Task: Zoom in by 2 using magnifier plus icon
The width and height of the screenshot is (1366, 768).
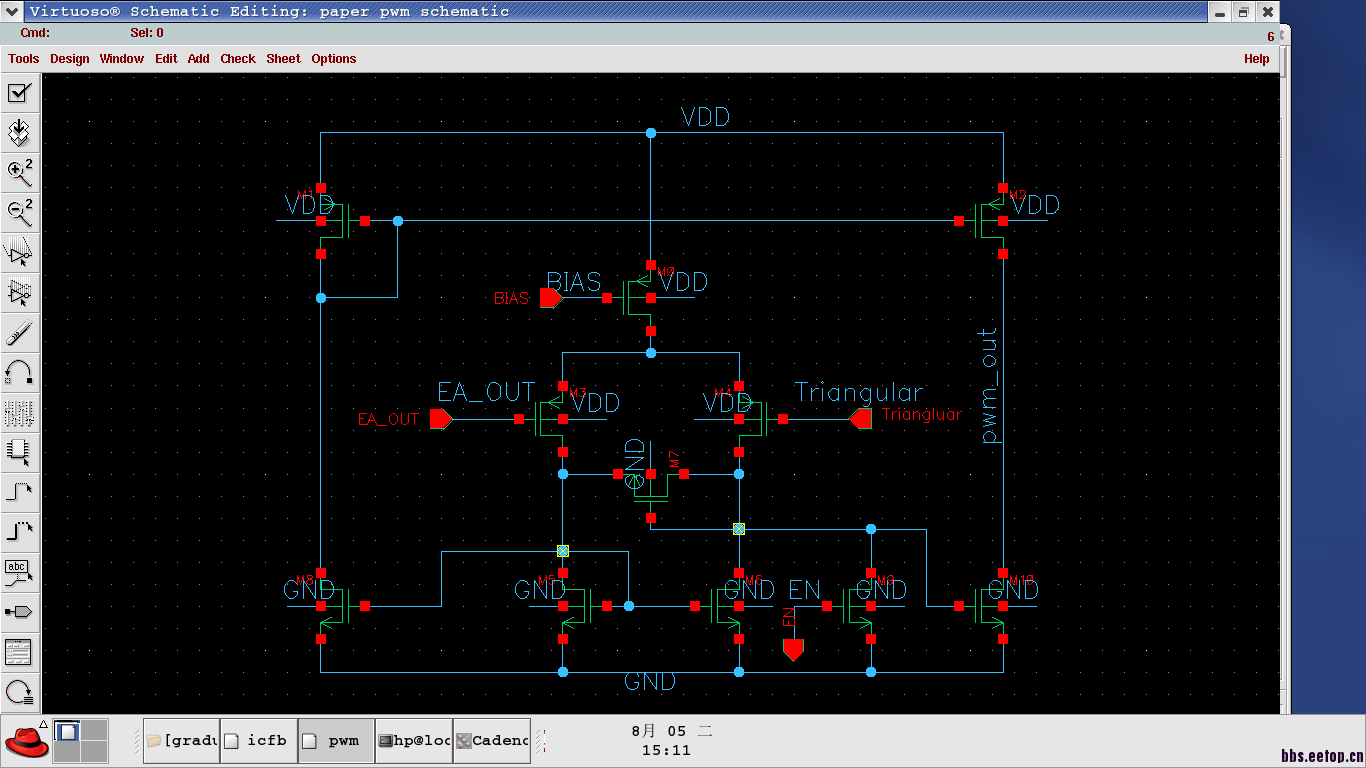Action: pyautogui.click(x=19, y=172)
